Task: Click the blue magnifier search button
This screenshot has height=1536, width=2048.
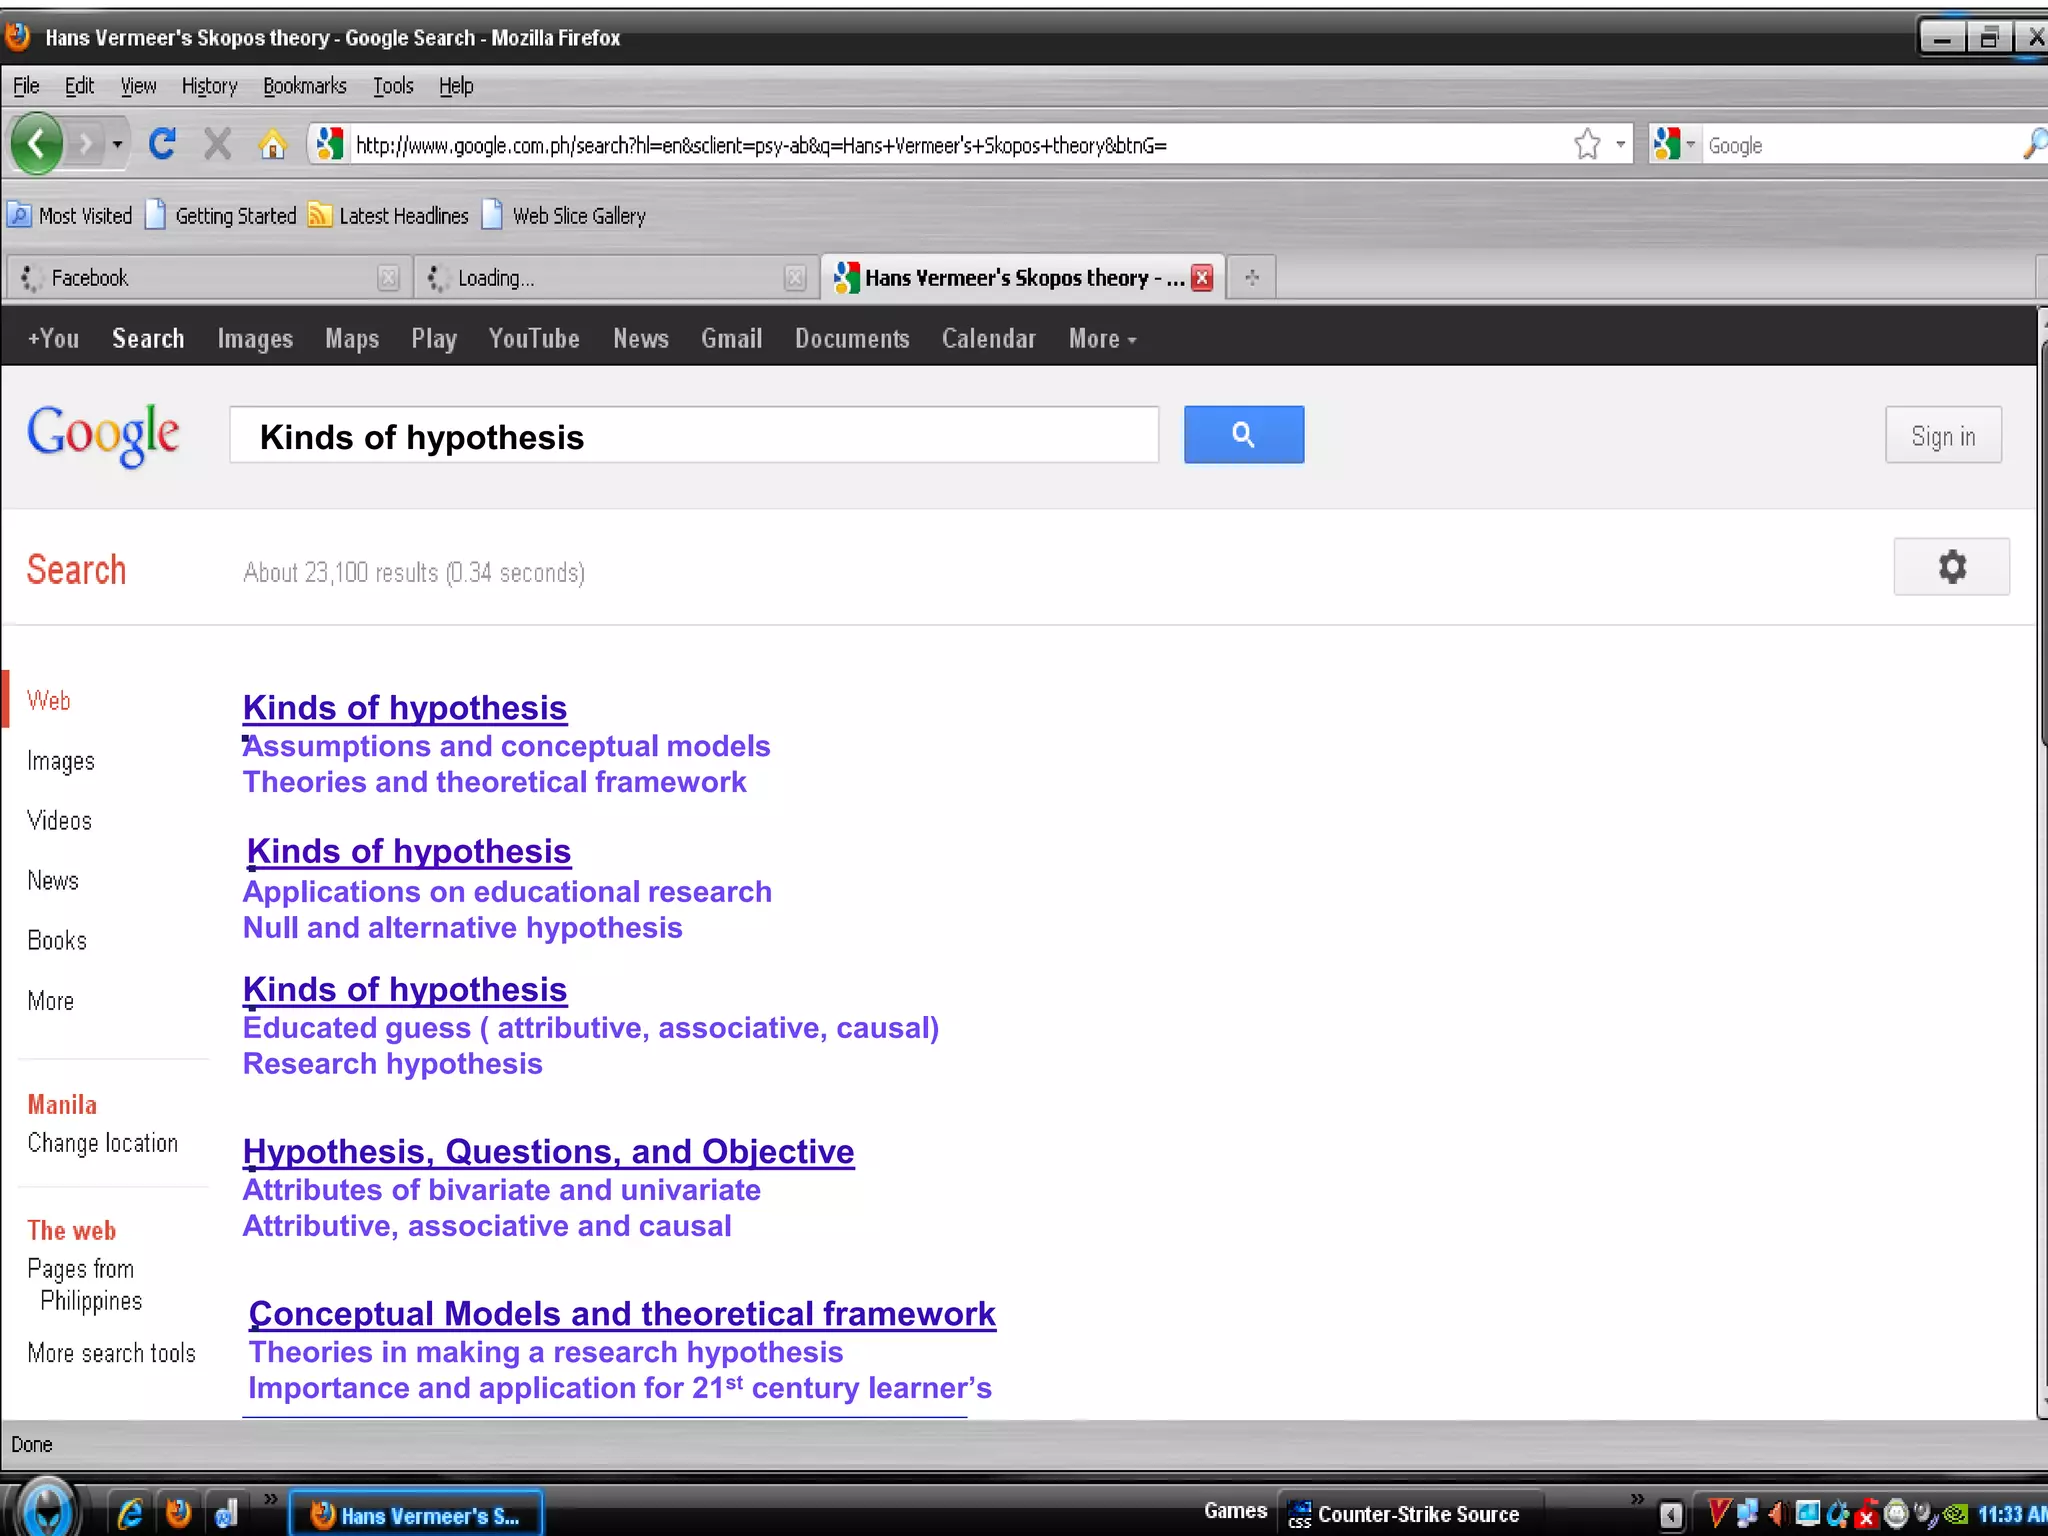Action: 1243,435
